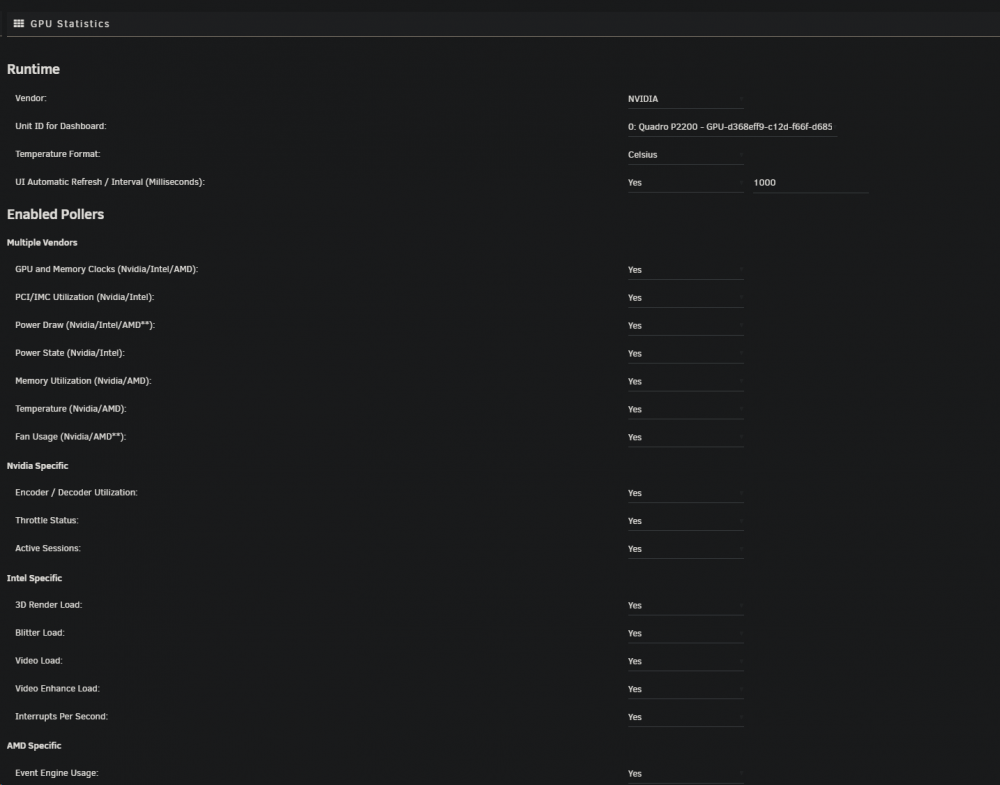Open the Power Draw dropdown
This screenshot has height=785, width=1000.
[686, 326]
